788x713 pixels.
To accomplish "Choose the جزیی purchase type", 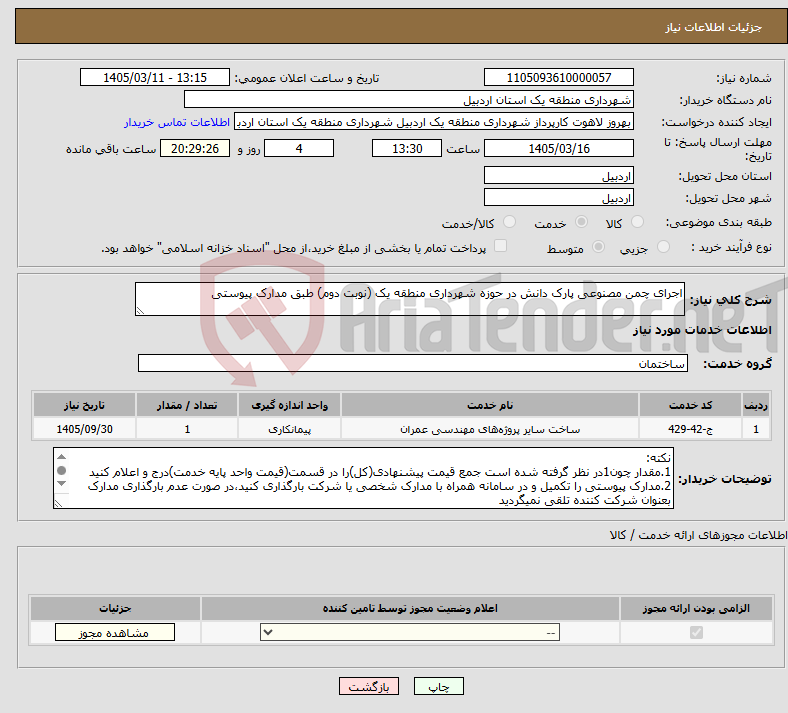I will (663, 247).
